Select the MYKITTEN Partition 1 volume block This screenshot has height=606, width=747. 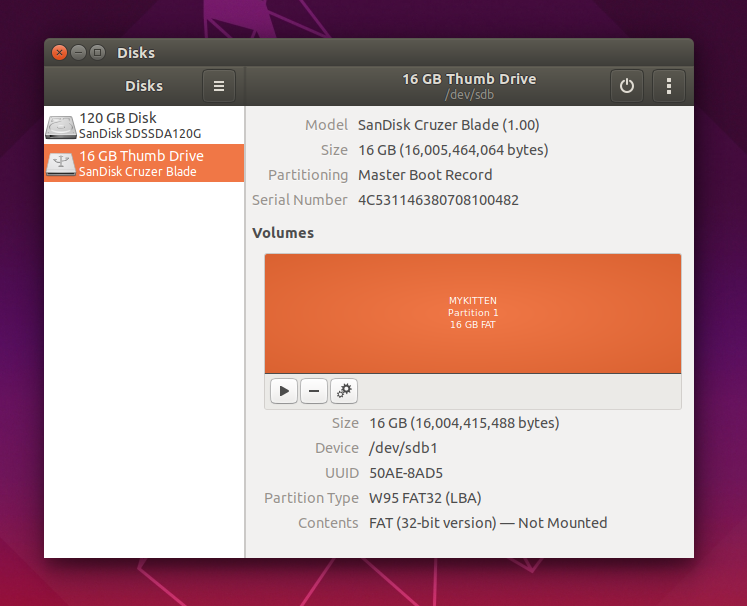(x=473, y=313)
